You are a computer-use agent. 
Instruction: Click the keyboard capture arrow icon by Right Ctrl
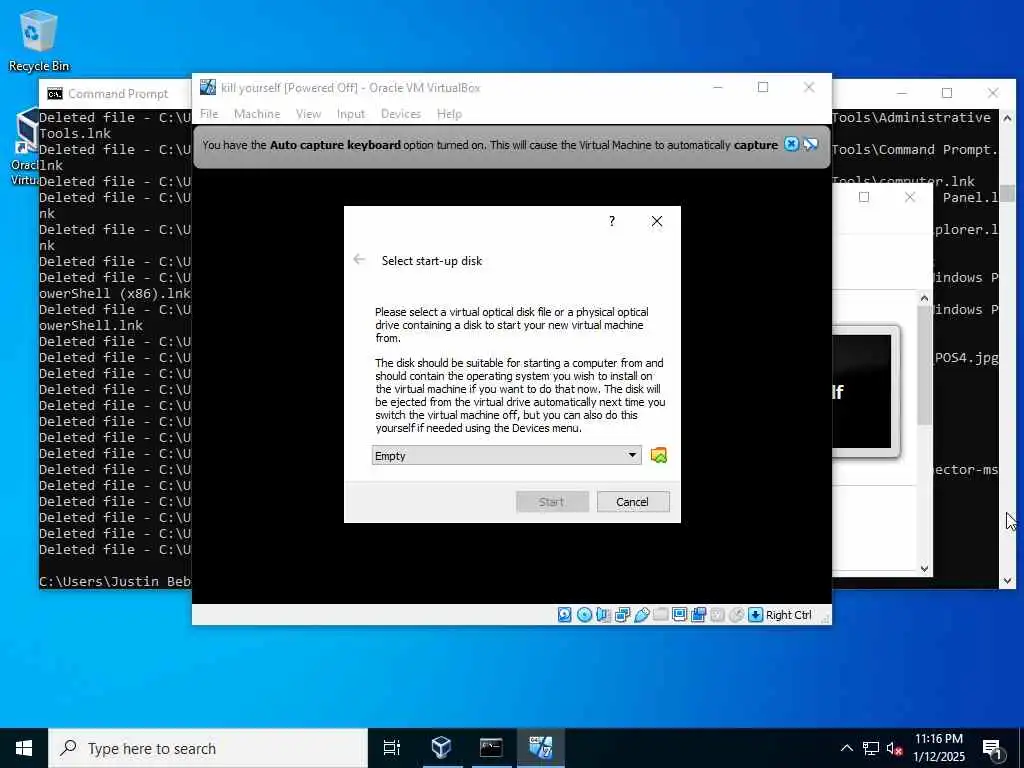756,615
